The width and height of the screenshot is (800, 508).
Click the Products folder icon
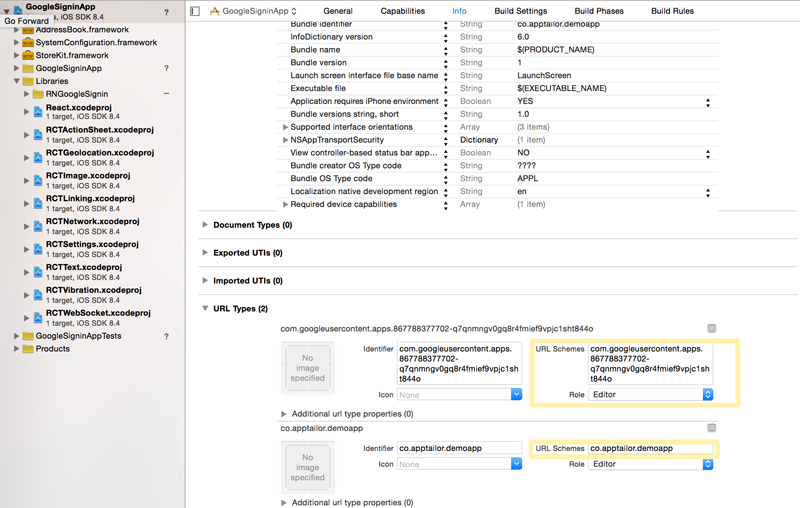click(28, 349)
